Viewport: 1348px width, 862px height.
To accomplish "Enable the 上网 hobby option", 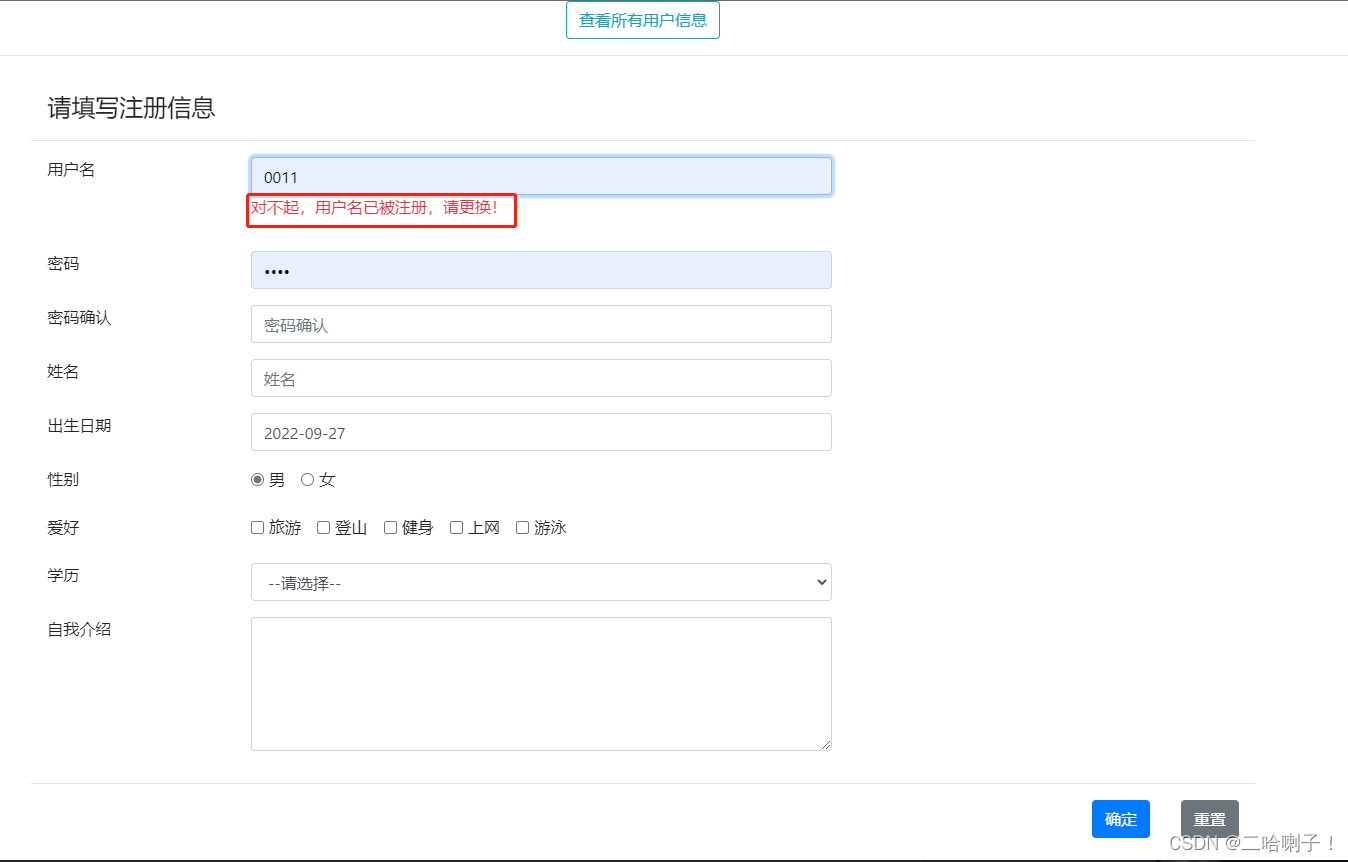I will tap(456, 527).
